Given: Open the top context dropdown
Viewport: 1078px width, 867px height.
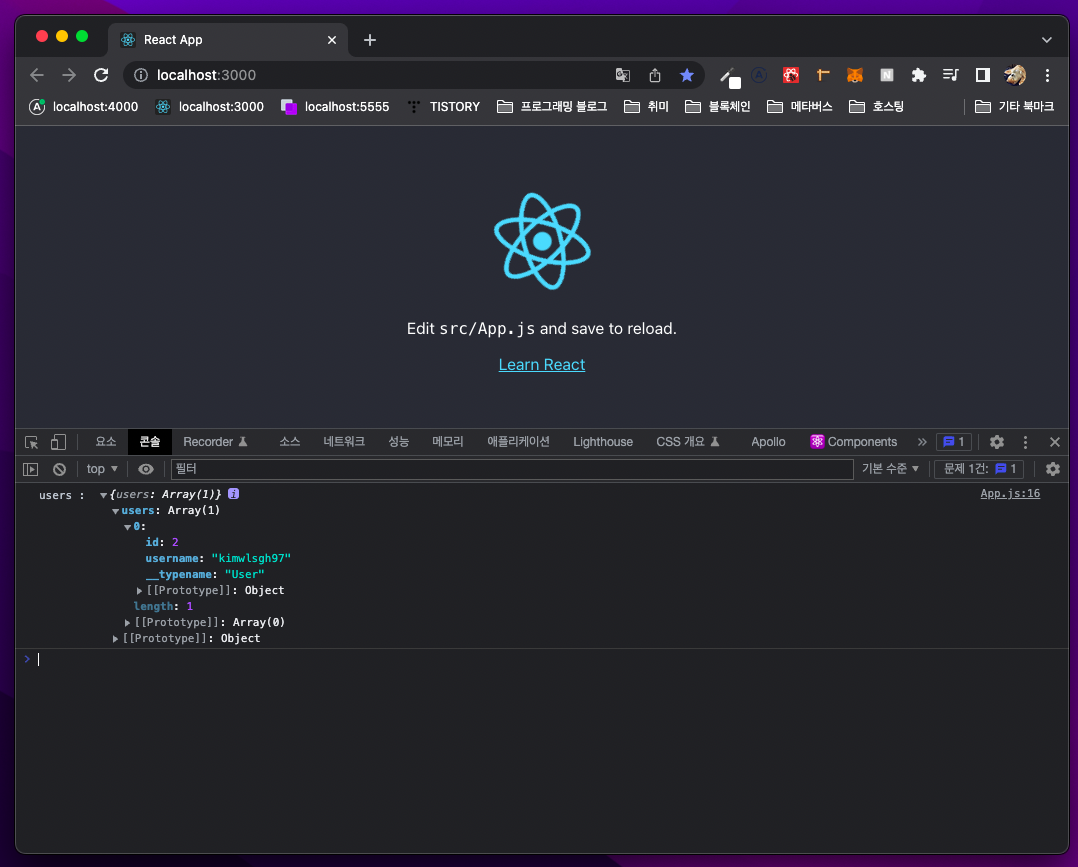Looking at the screenshot, I should (102, 469).
